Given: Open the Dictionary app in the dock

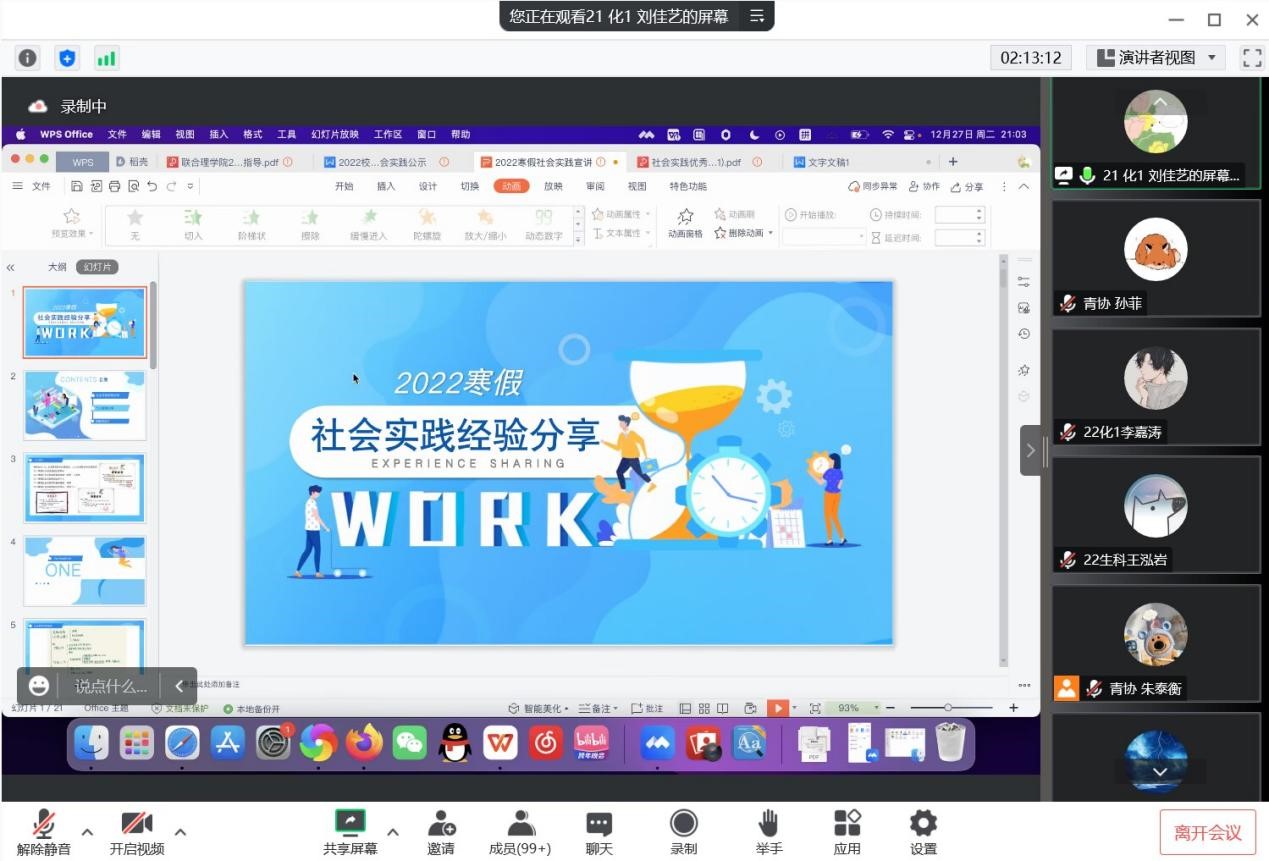Looking at the screenshot, I should point(749,743).
